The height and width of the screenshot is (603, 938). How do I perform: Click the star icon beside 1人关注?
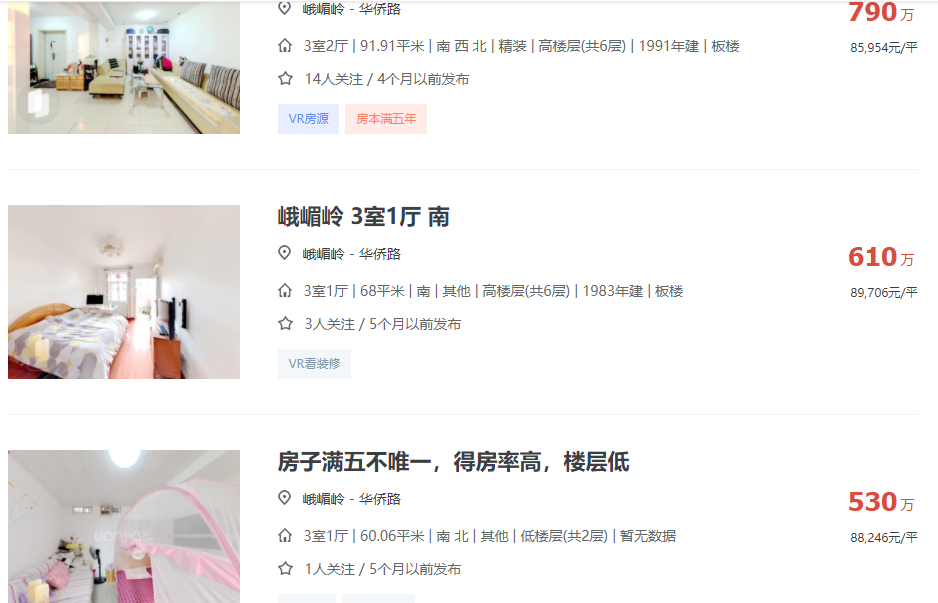[285, 568]
